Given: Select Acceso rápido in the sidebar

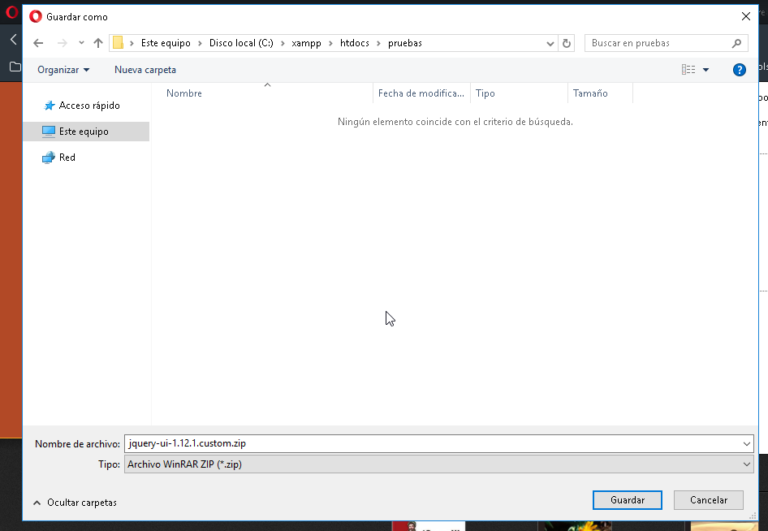Looking at the screenshot, I should coord(89,105).
